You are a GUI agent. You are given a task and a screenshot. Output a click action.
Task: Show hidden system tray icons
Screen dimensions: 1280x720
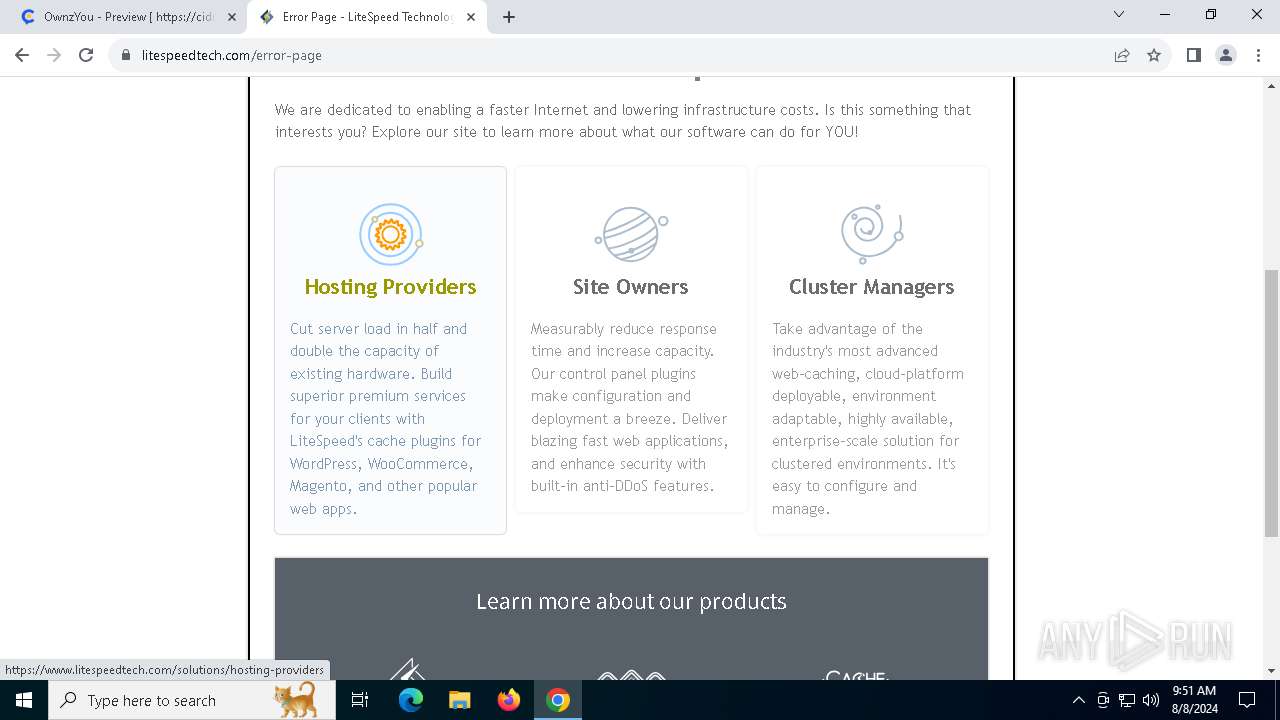tap(1079, 700)
